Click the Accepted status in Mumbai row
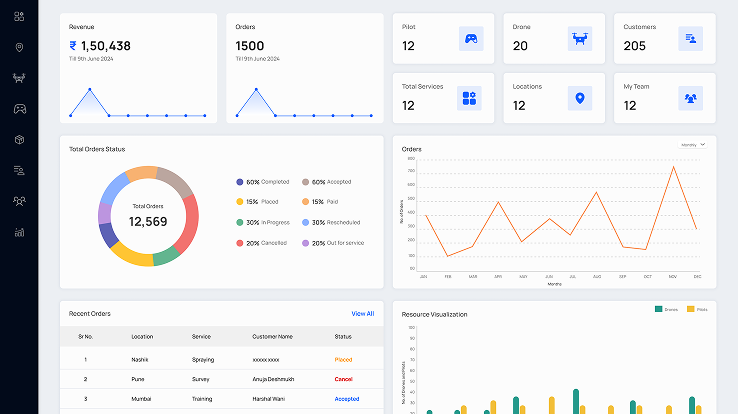Screen dimensions: 738x414 (347, 399)
